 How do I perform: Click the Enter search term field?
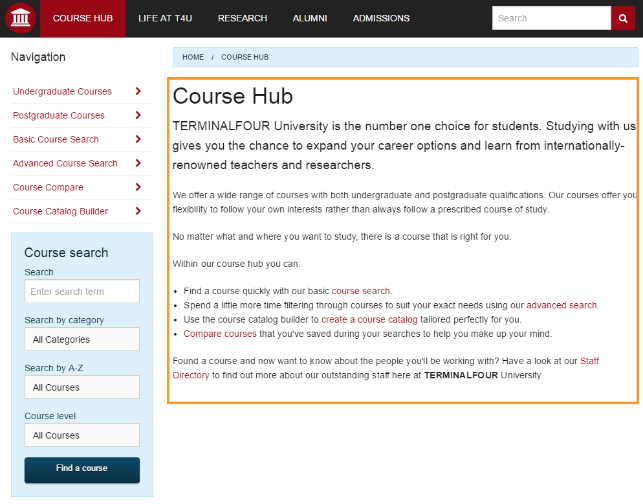pos(82,291)
